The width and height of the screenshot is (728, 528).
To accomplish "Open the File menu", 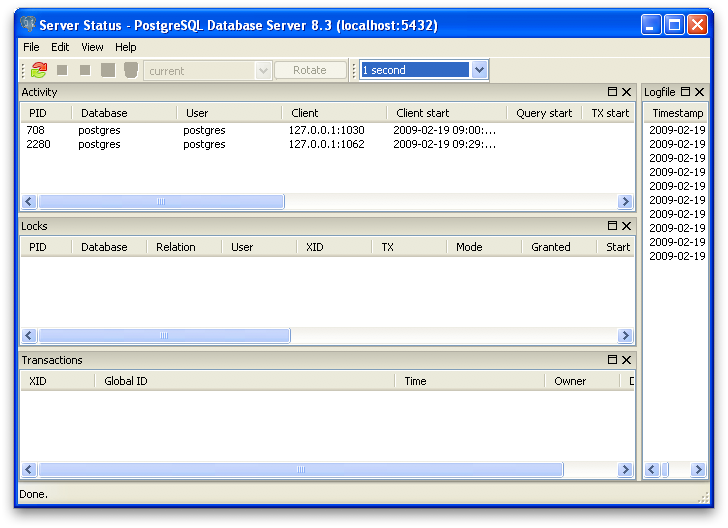I will pos(31,47).
